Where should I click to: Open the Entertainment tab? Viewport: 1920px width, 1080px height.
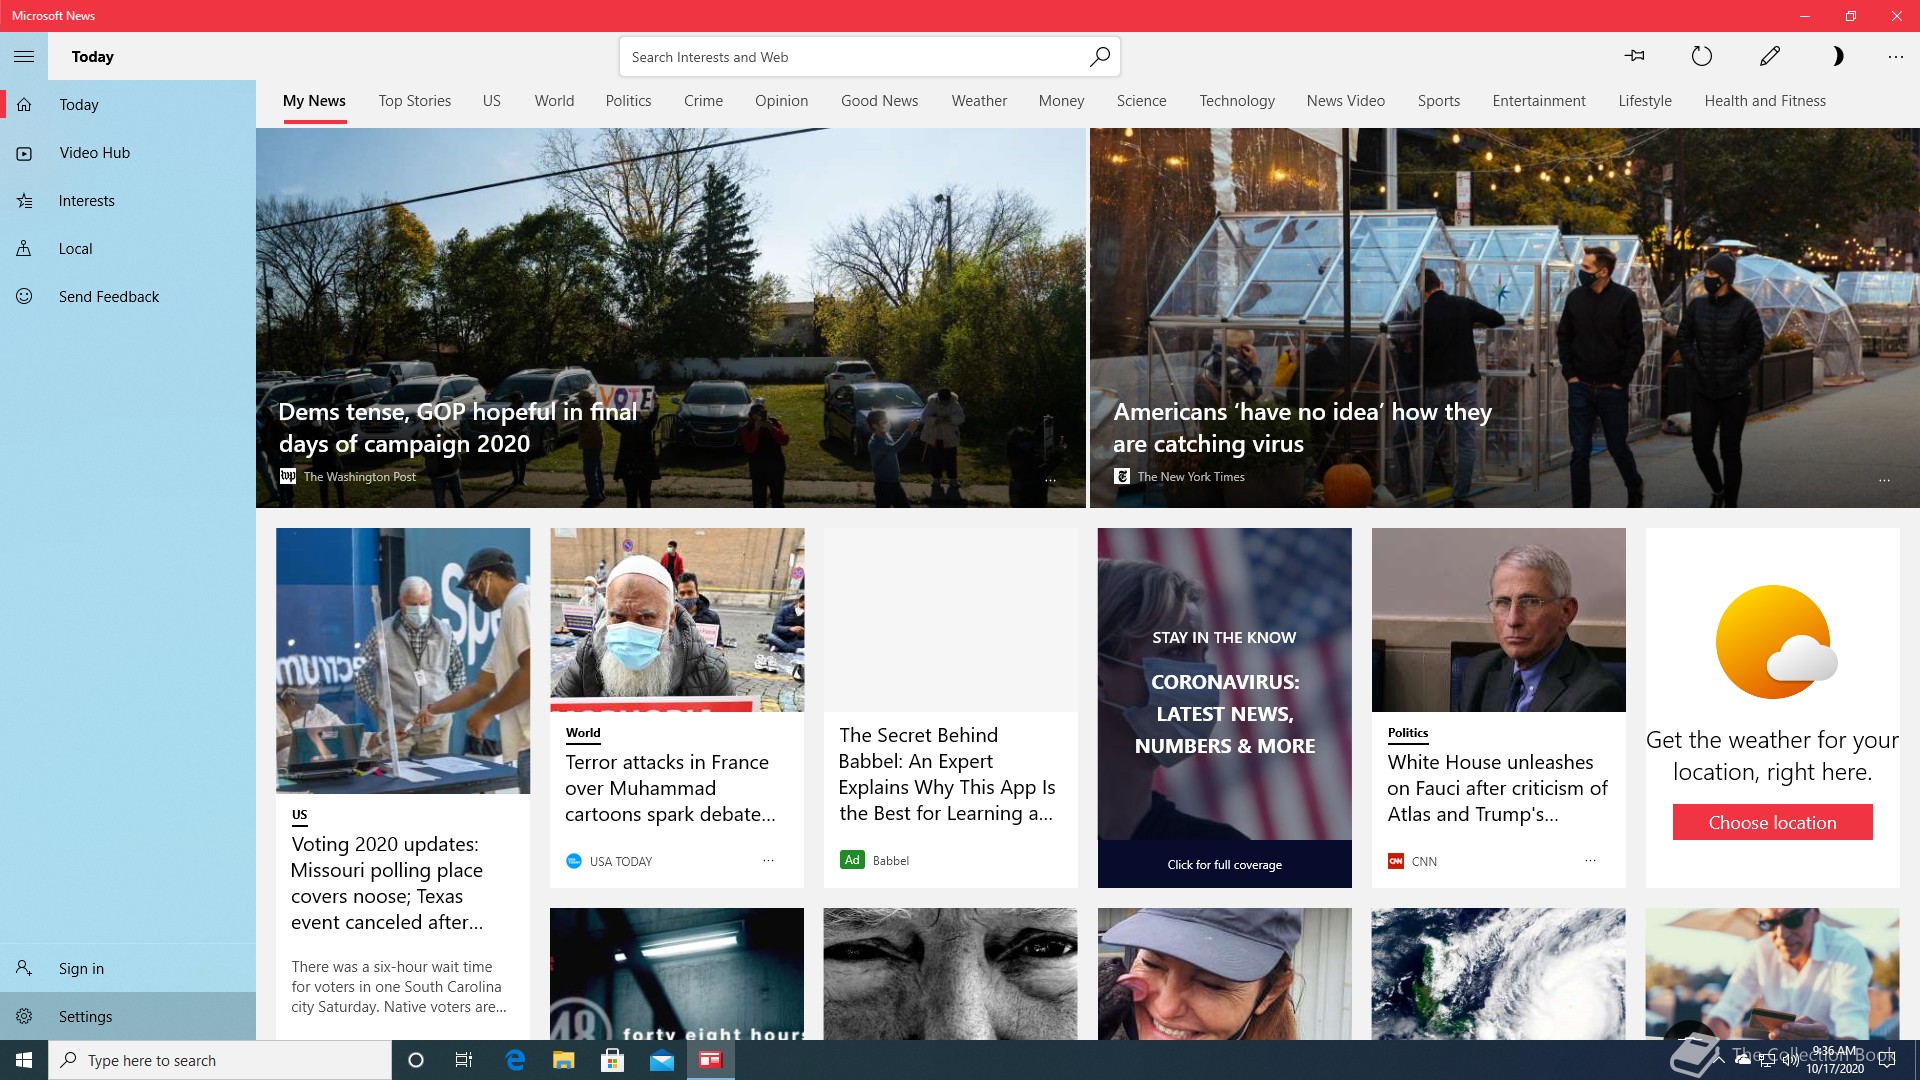pyautogui.click(x=1538, y=101)
